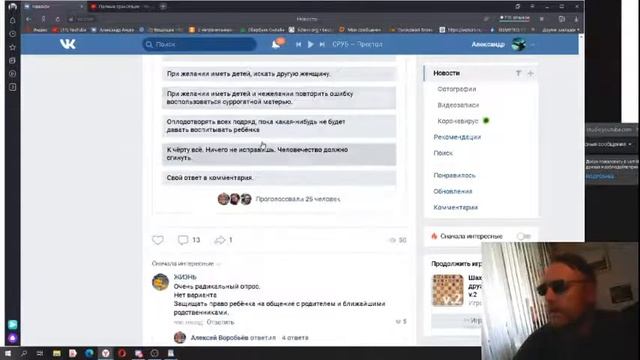640x360 pixels.
Task: Reload the page in the browser
Action: [x=58, y=19]
